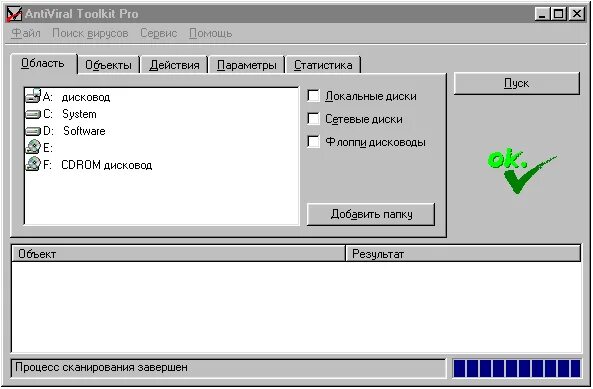
Task: Select the E: CD drive icon
Action: click(x=33, y=147)
